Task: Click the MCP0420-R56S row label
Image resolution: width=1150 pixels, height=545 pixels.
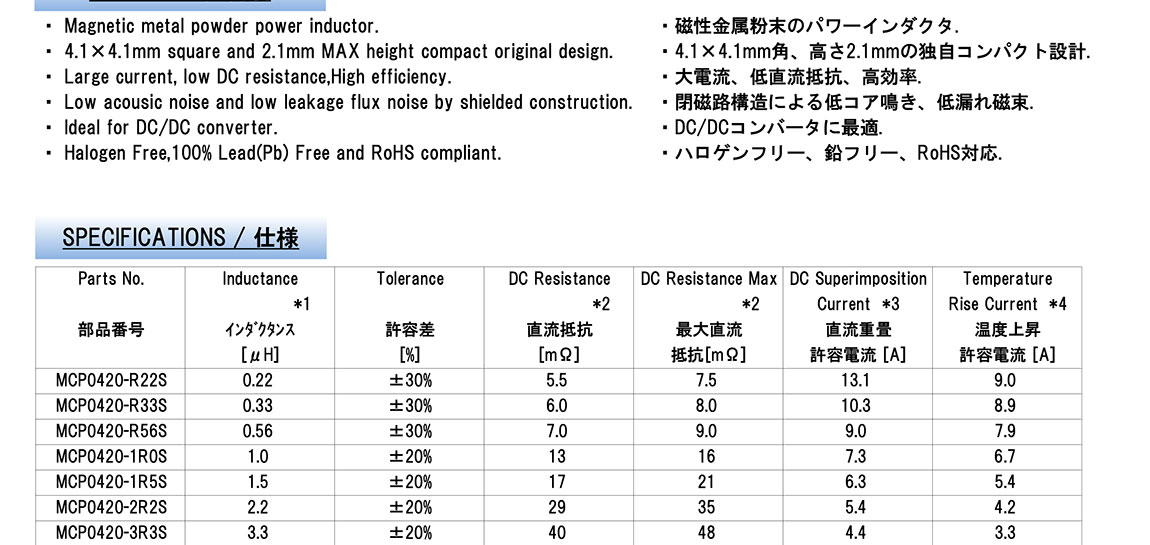Action: [x=111, y=431]
